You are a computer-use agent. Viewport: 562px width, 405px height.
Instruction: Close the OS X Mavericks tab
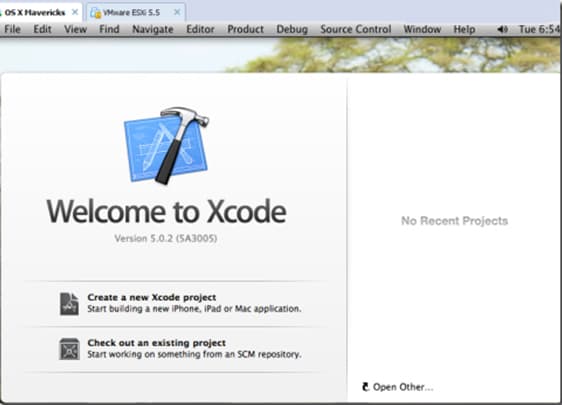pos(75,12)
